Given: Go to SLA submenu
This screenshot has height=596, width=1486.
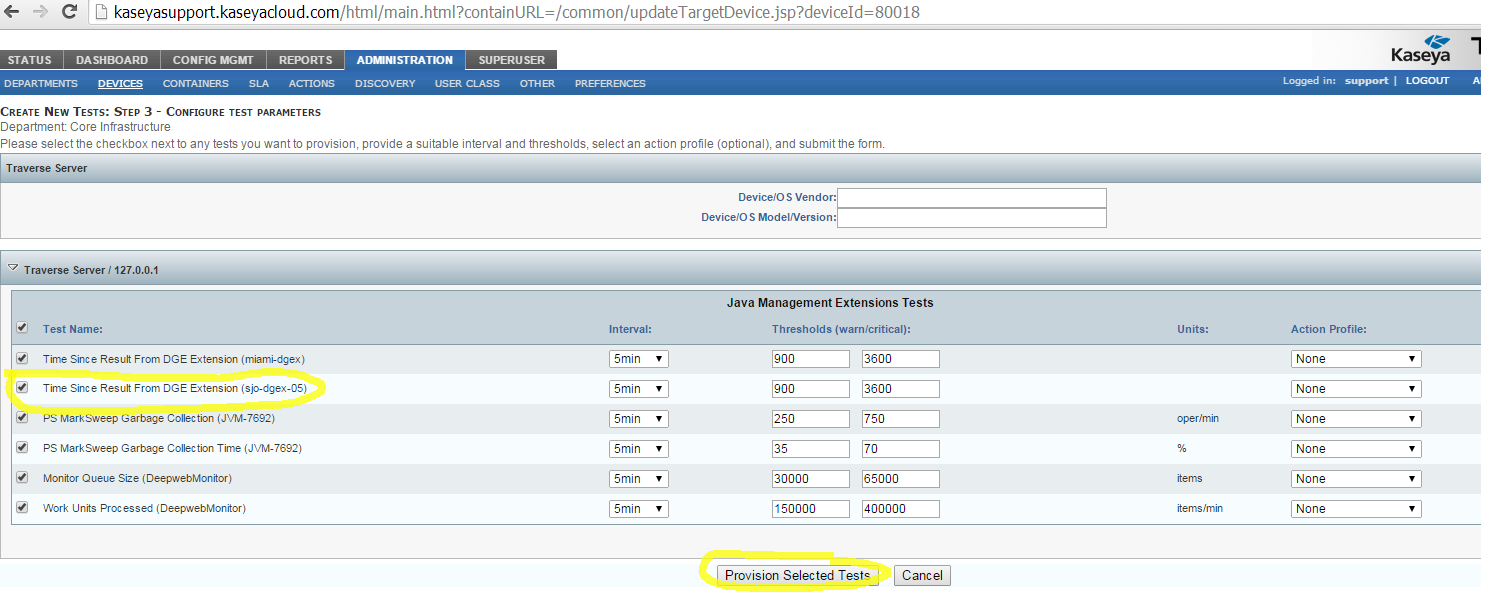Looking at the screenshot, I should 259,83.
